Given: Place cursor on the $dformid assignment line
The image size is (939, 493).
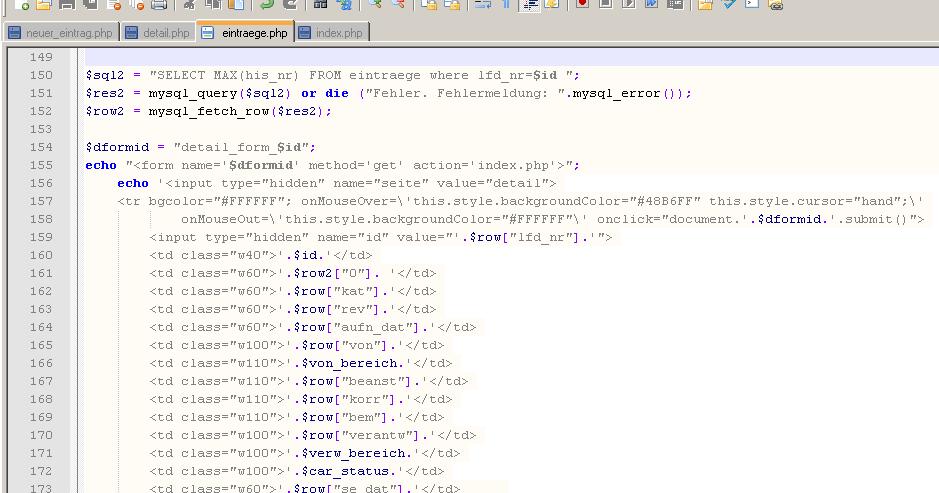Looking at the screenshot, I should point(200,147).
